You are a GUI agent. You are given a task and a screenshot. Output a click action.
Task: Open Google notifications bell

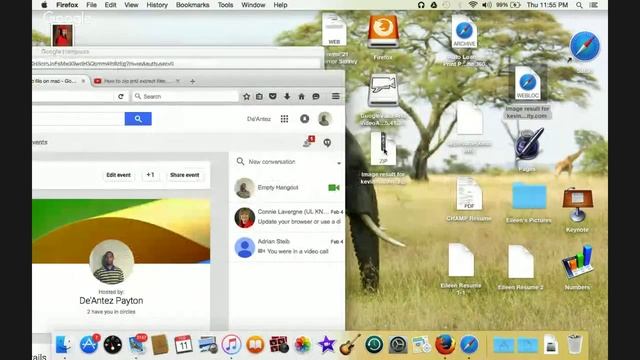click(304, 119)
